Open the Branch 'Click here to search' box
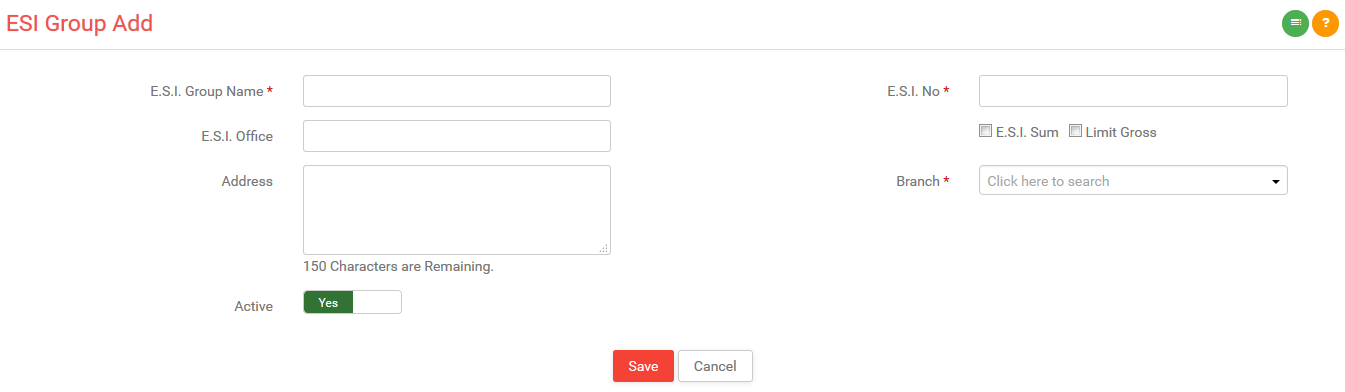The height and width of the screenshot is (392, 1345). point(1133,180)
